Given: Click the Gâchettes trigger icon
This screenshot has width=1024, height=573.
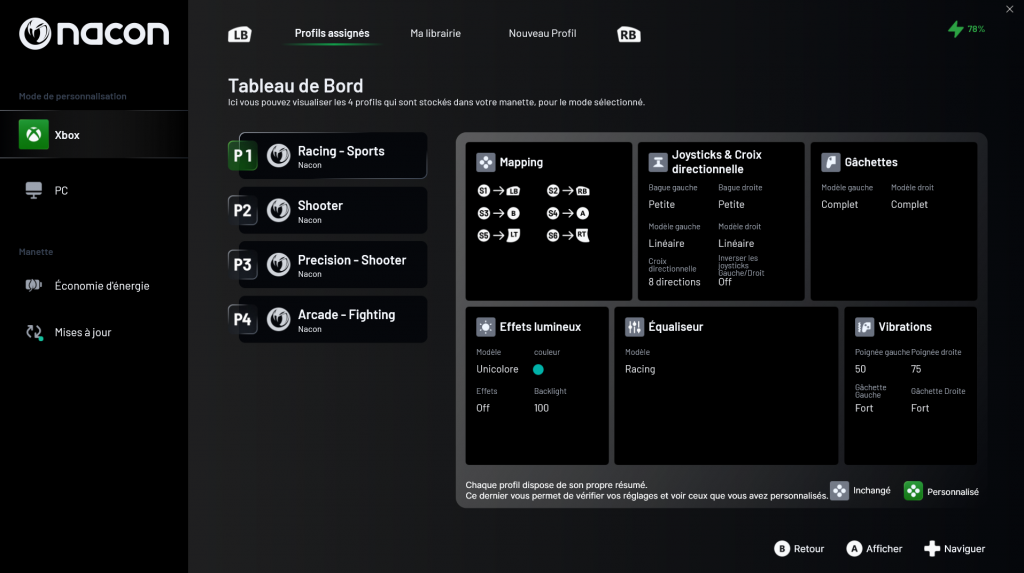Looking at the screenshot, I should coord(830,162).
